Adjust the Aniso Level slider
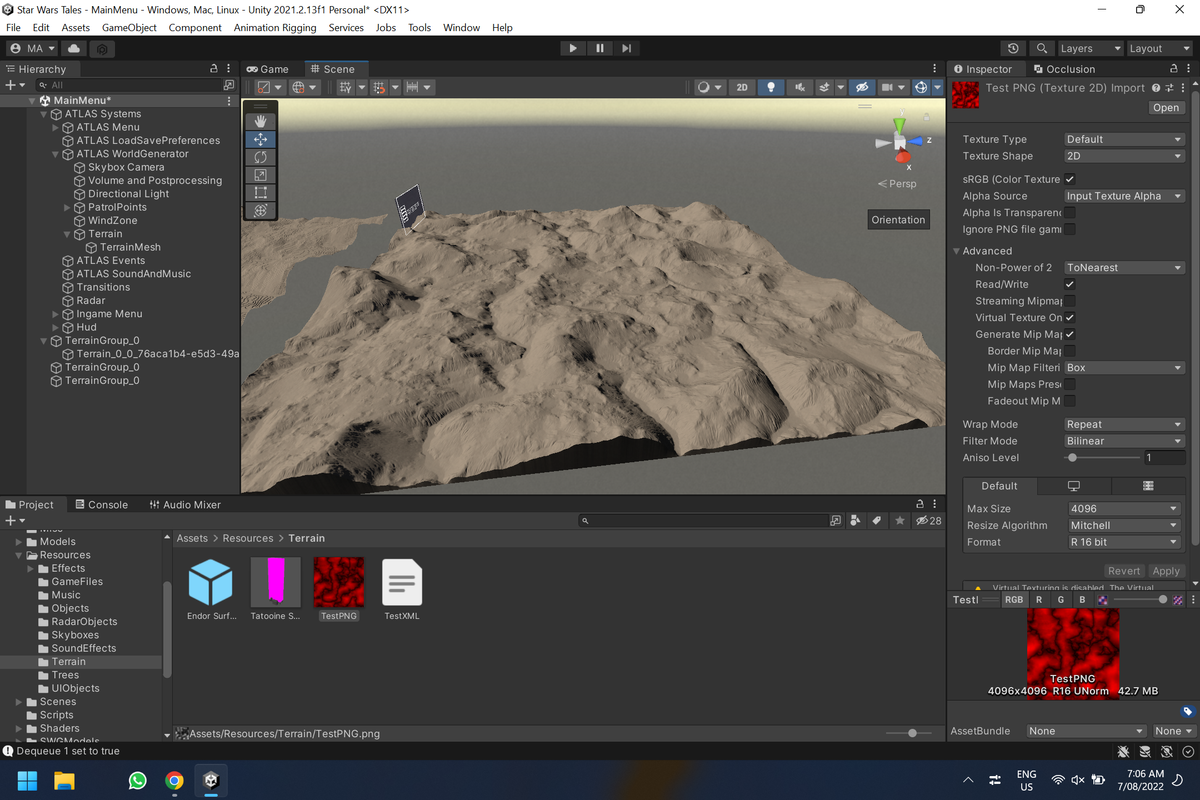 [1073, 457]
